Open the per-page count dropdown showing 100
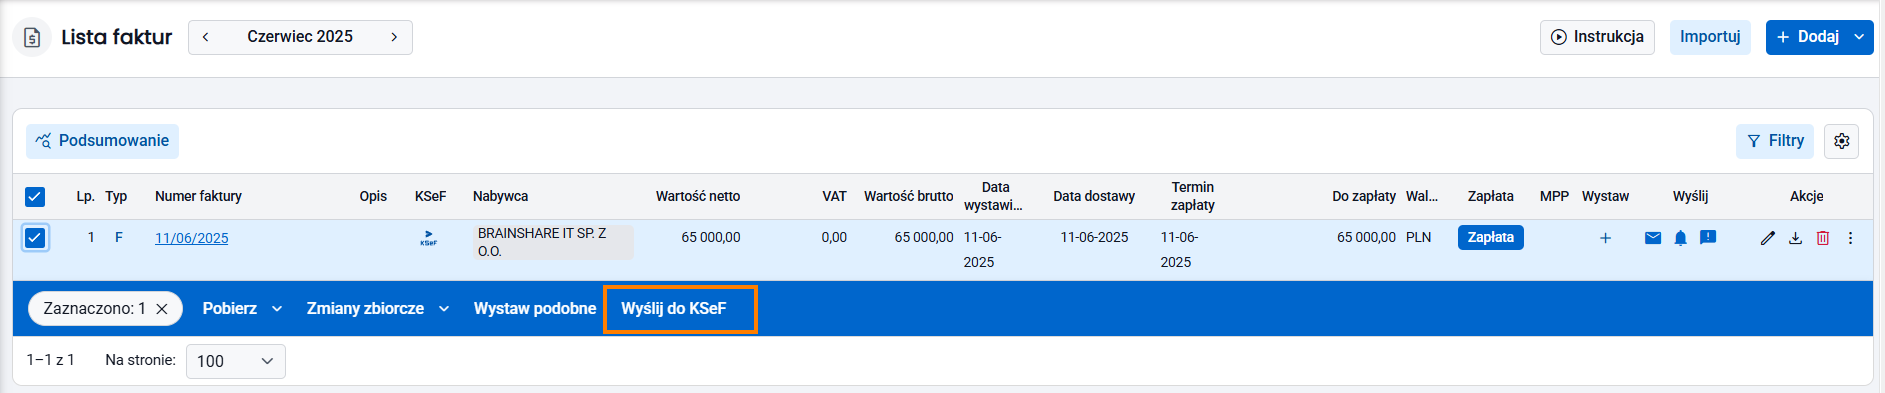The width and height of the screenshot is (1885, 393). coord(236,361)
